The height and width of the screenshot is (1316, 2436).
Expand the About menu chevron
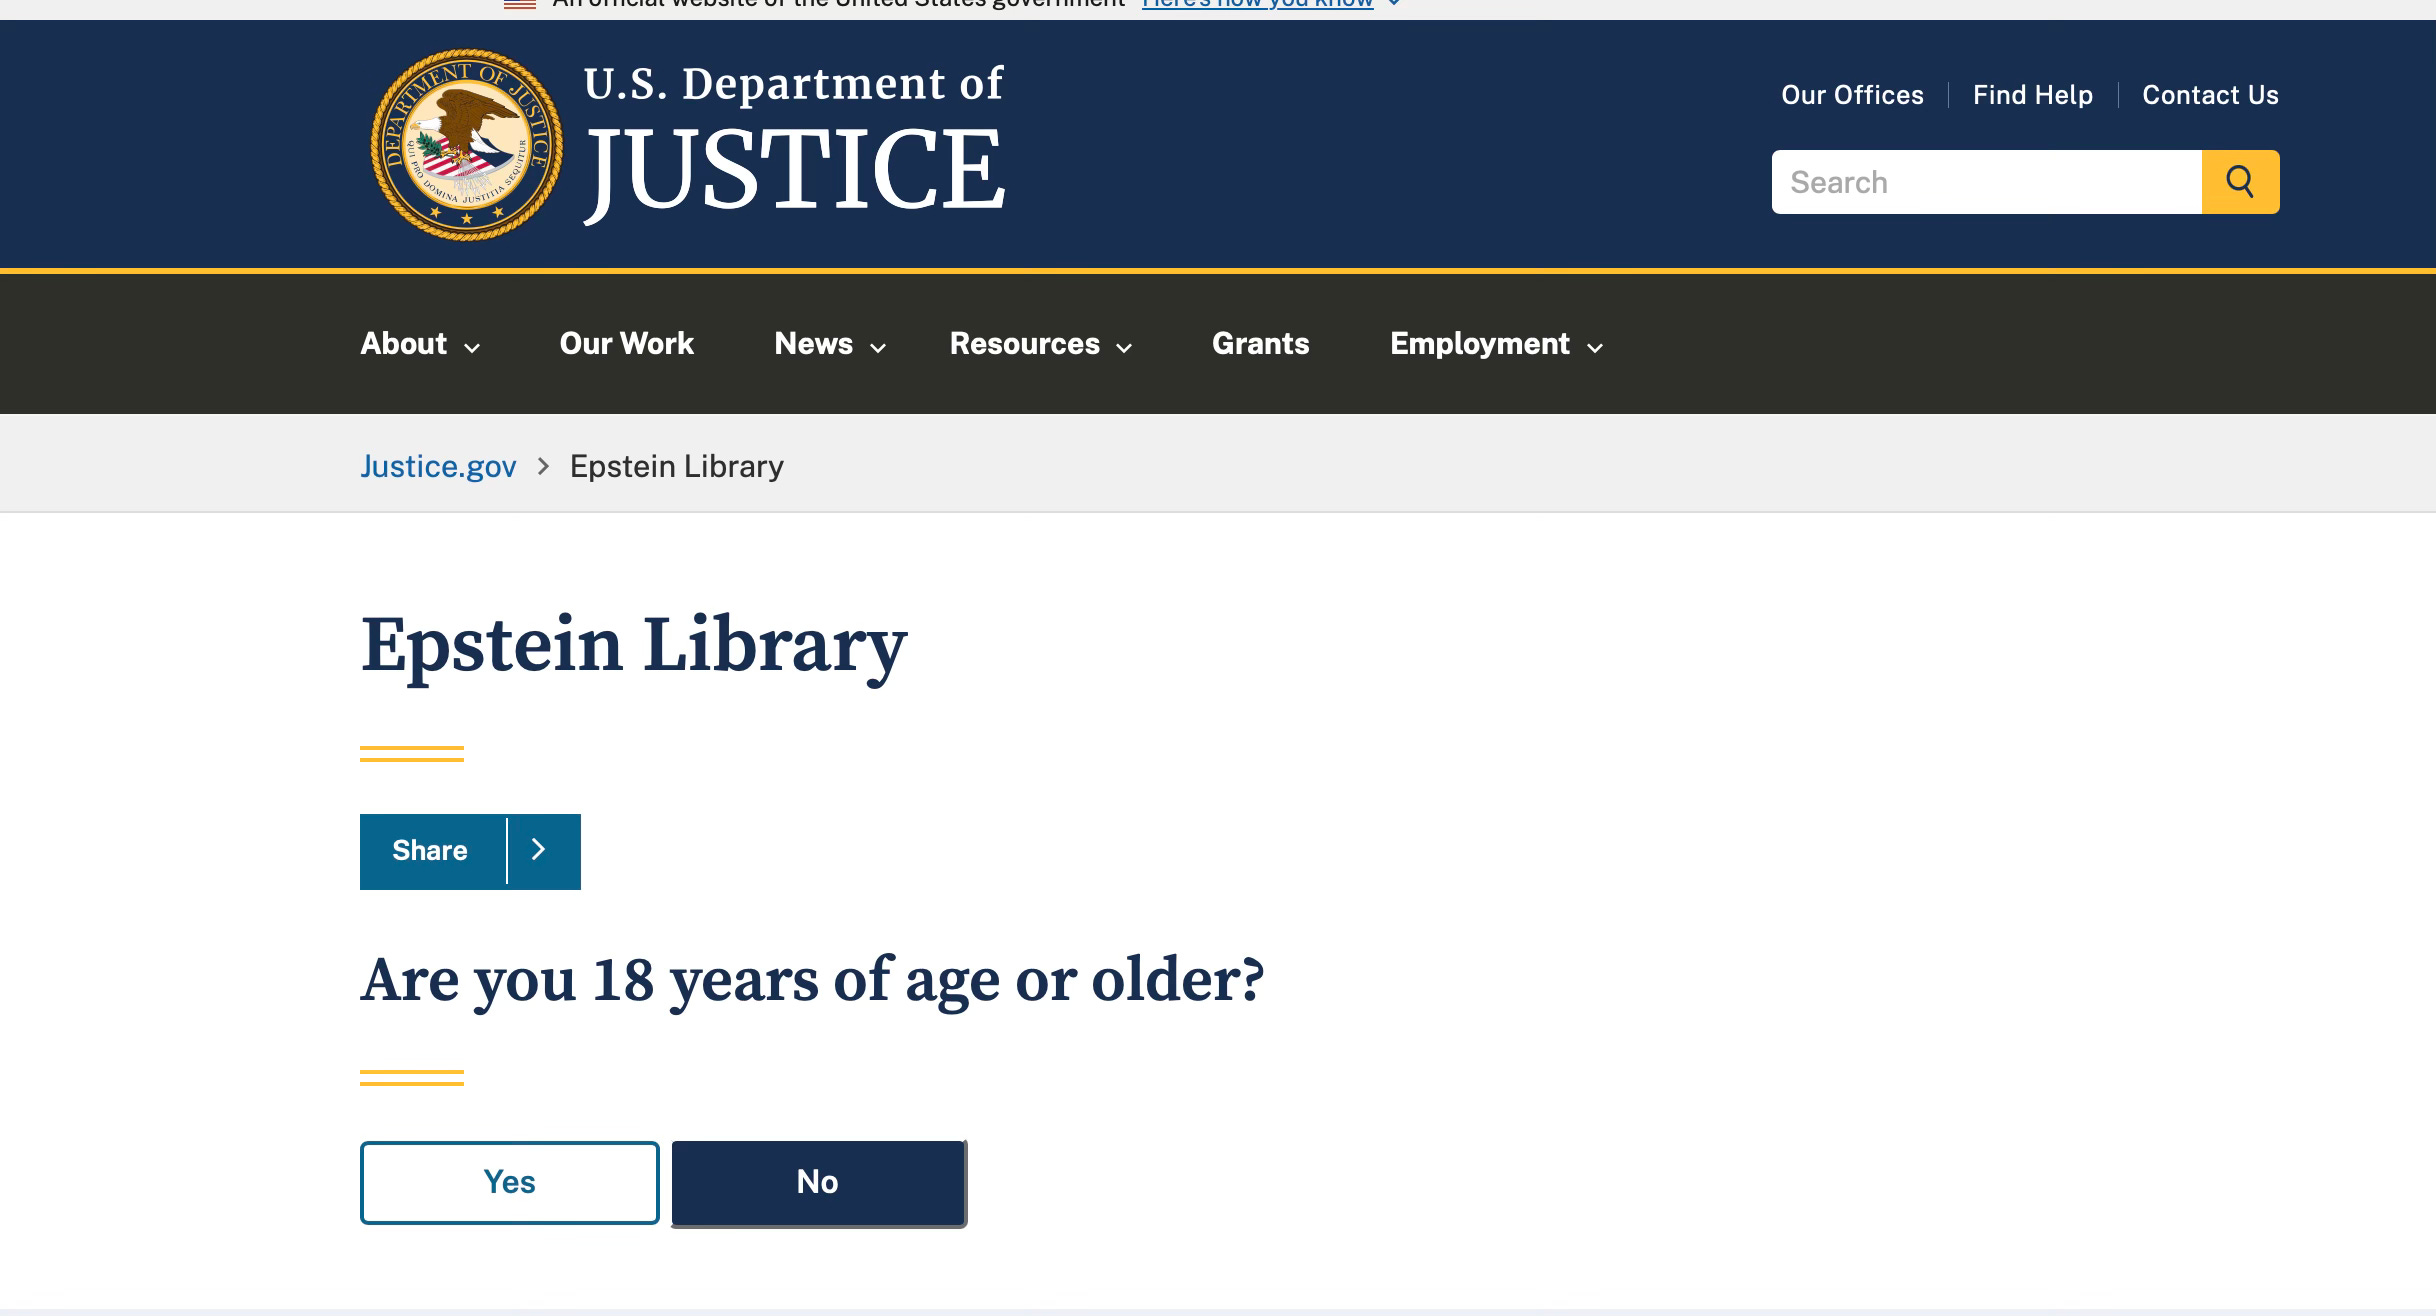click(473, 347)
